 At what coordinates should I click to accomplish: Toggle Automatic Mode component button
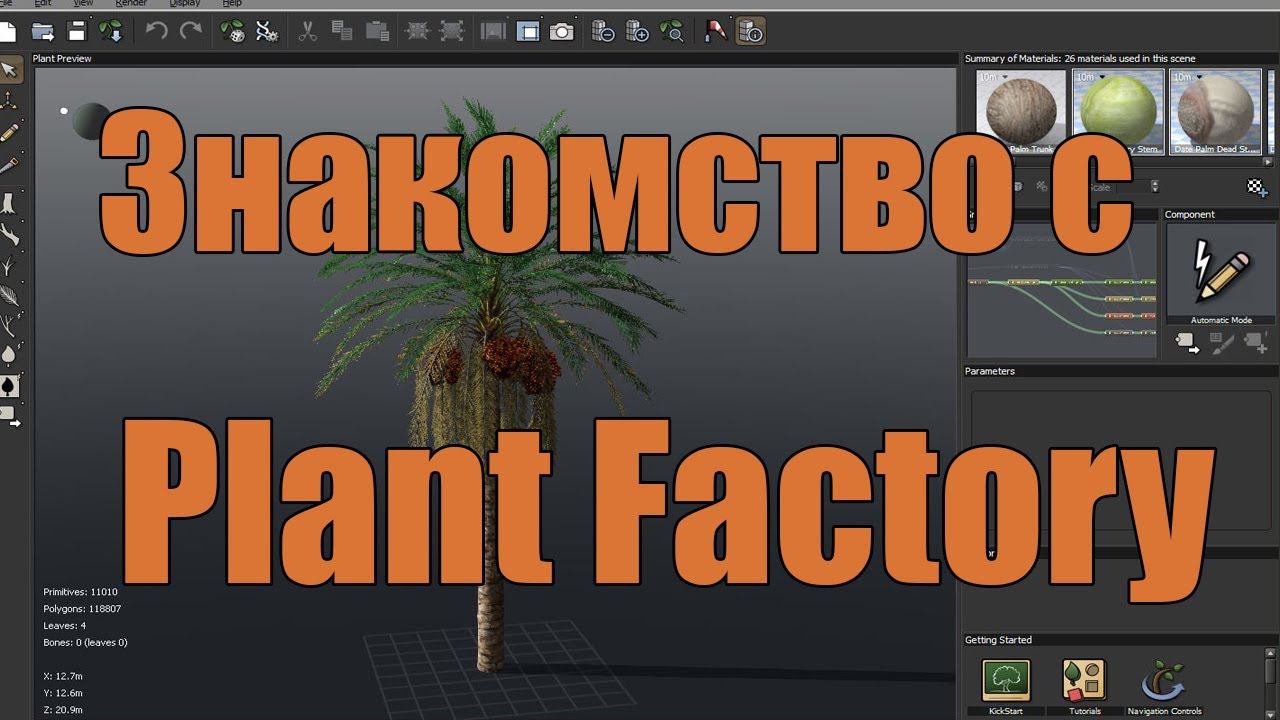click(x=1221, y=274)
